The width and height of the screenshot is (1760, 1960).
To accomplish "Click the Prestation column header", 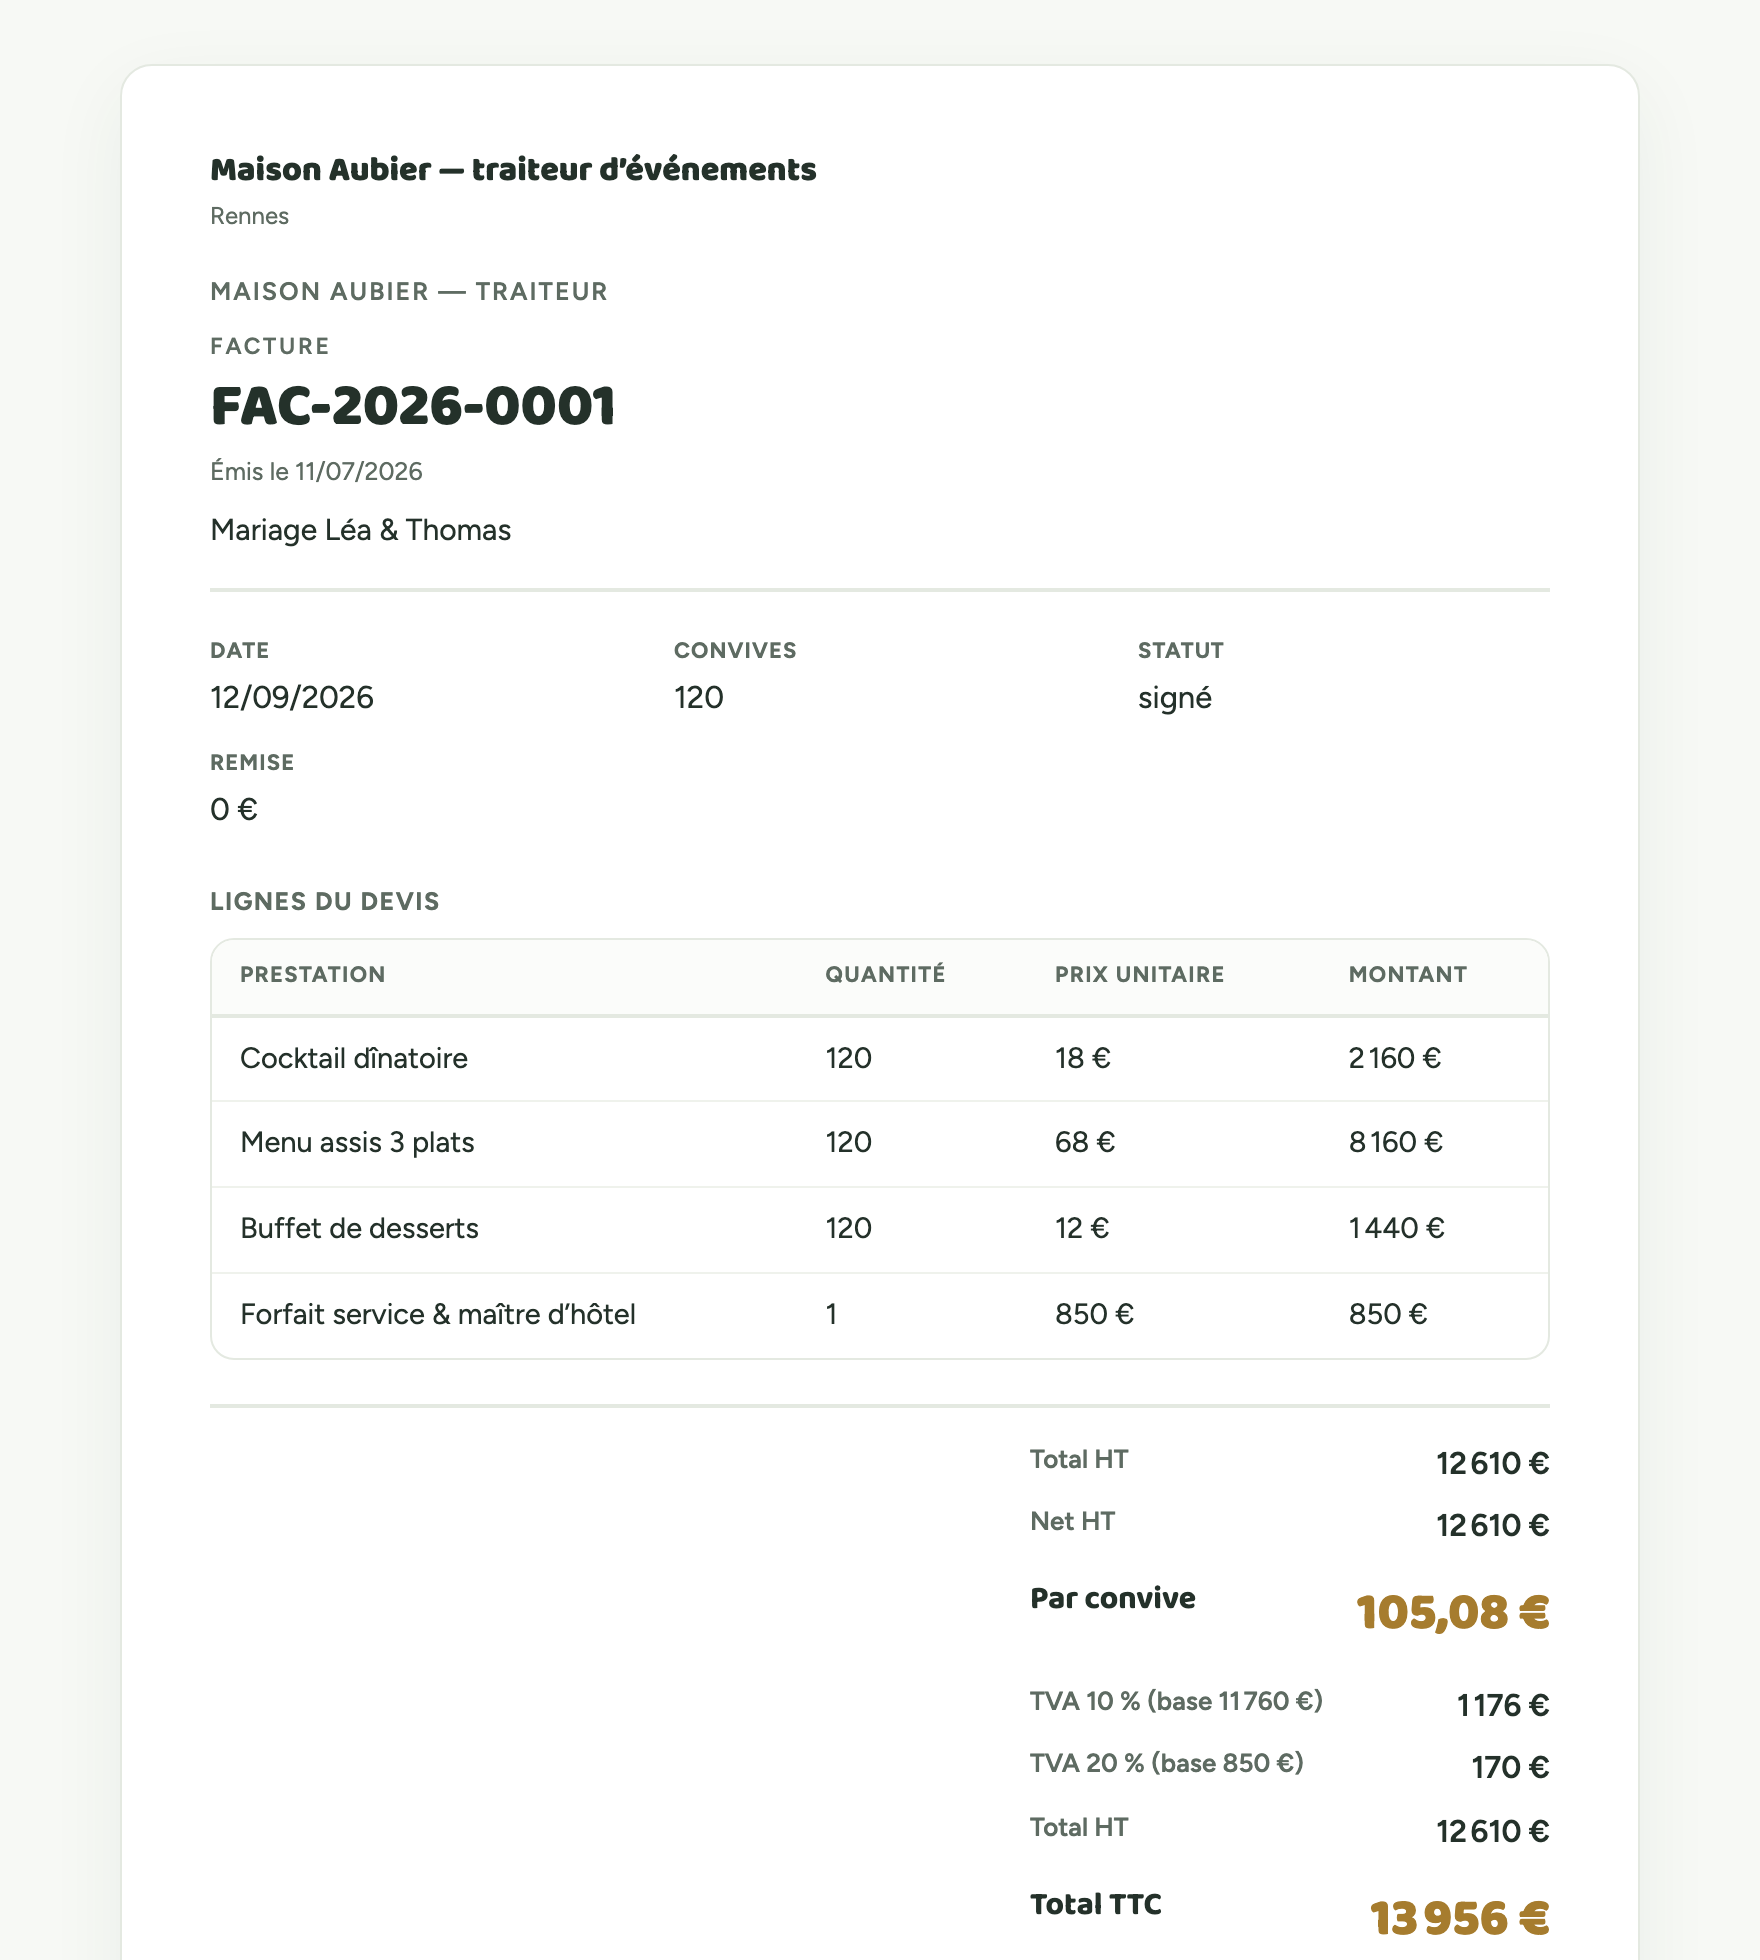I will click(x=313, y=974).
